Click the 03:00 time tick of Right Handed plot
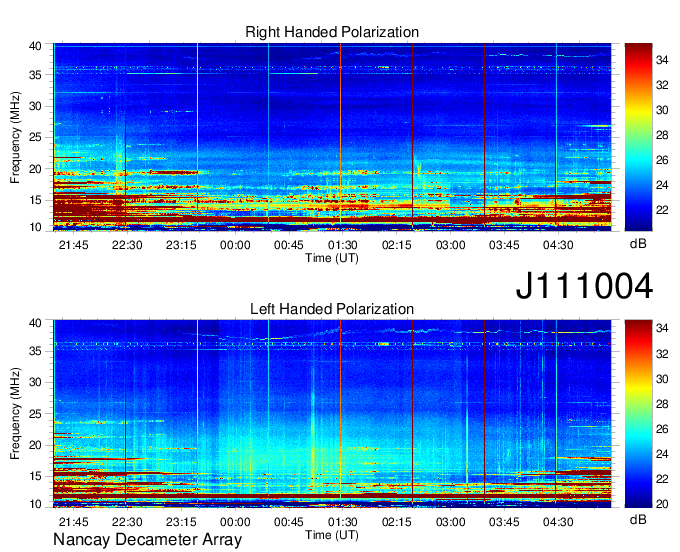Viewport: 680px width, 552px height. (451, 245)
